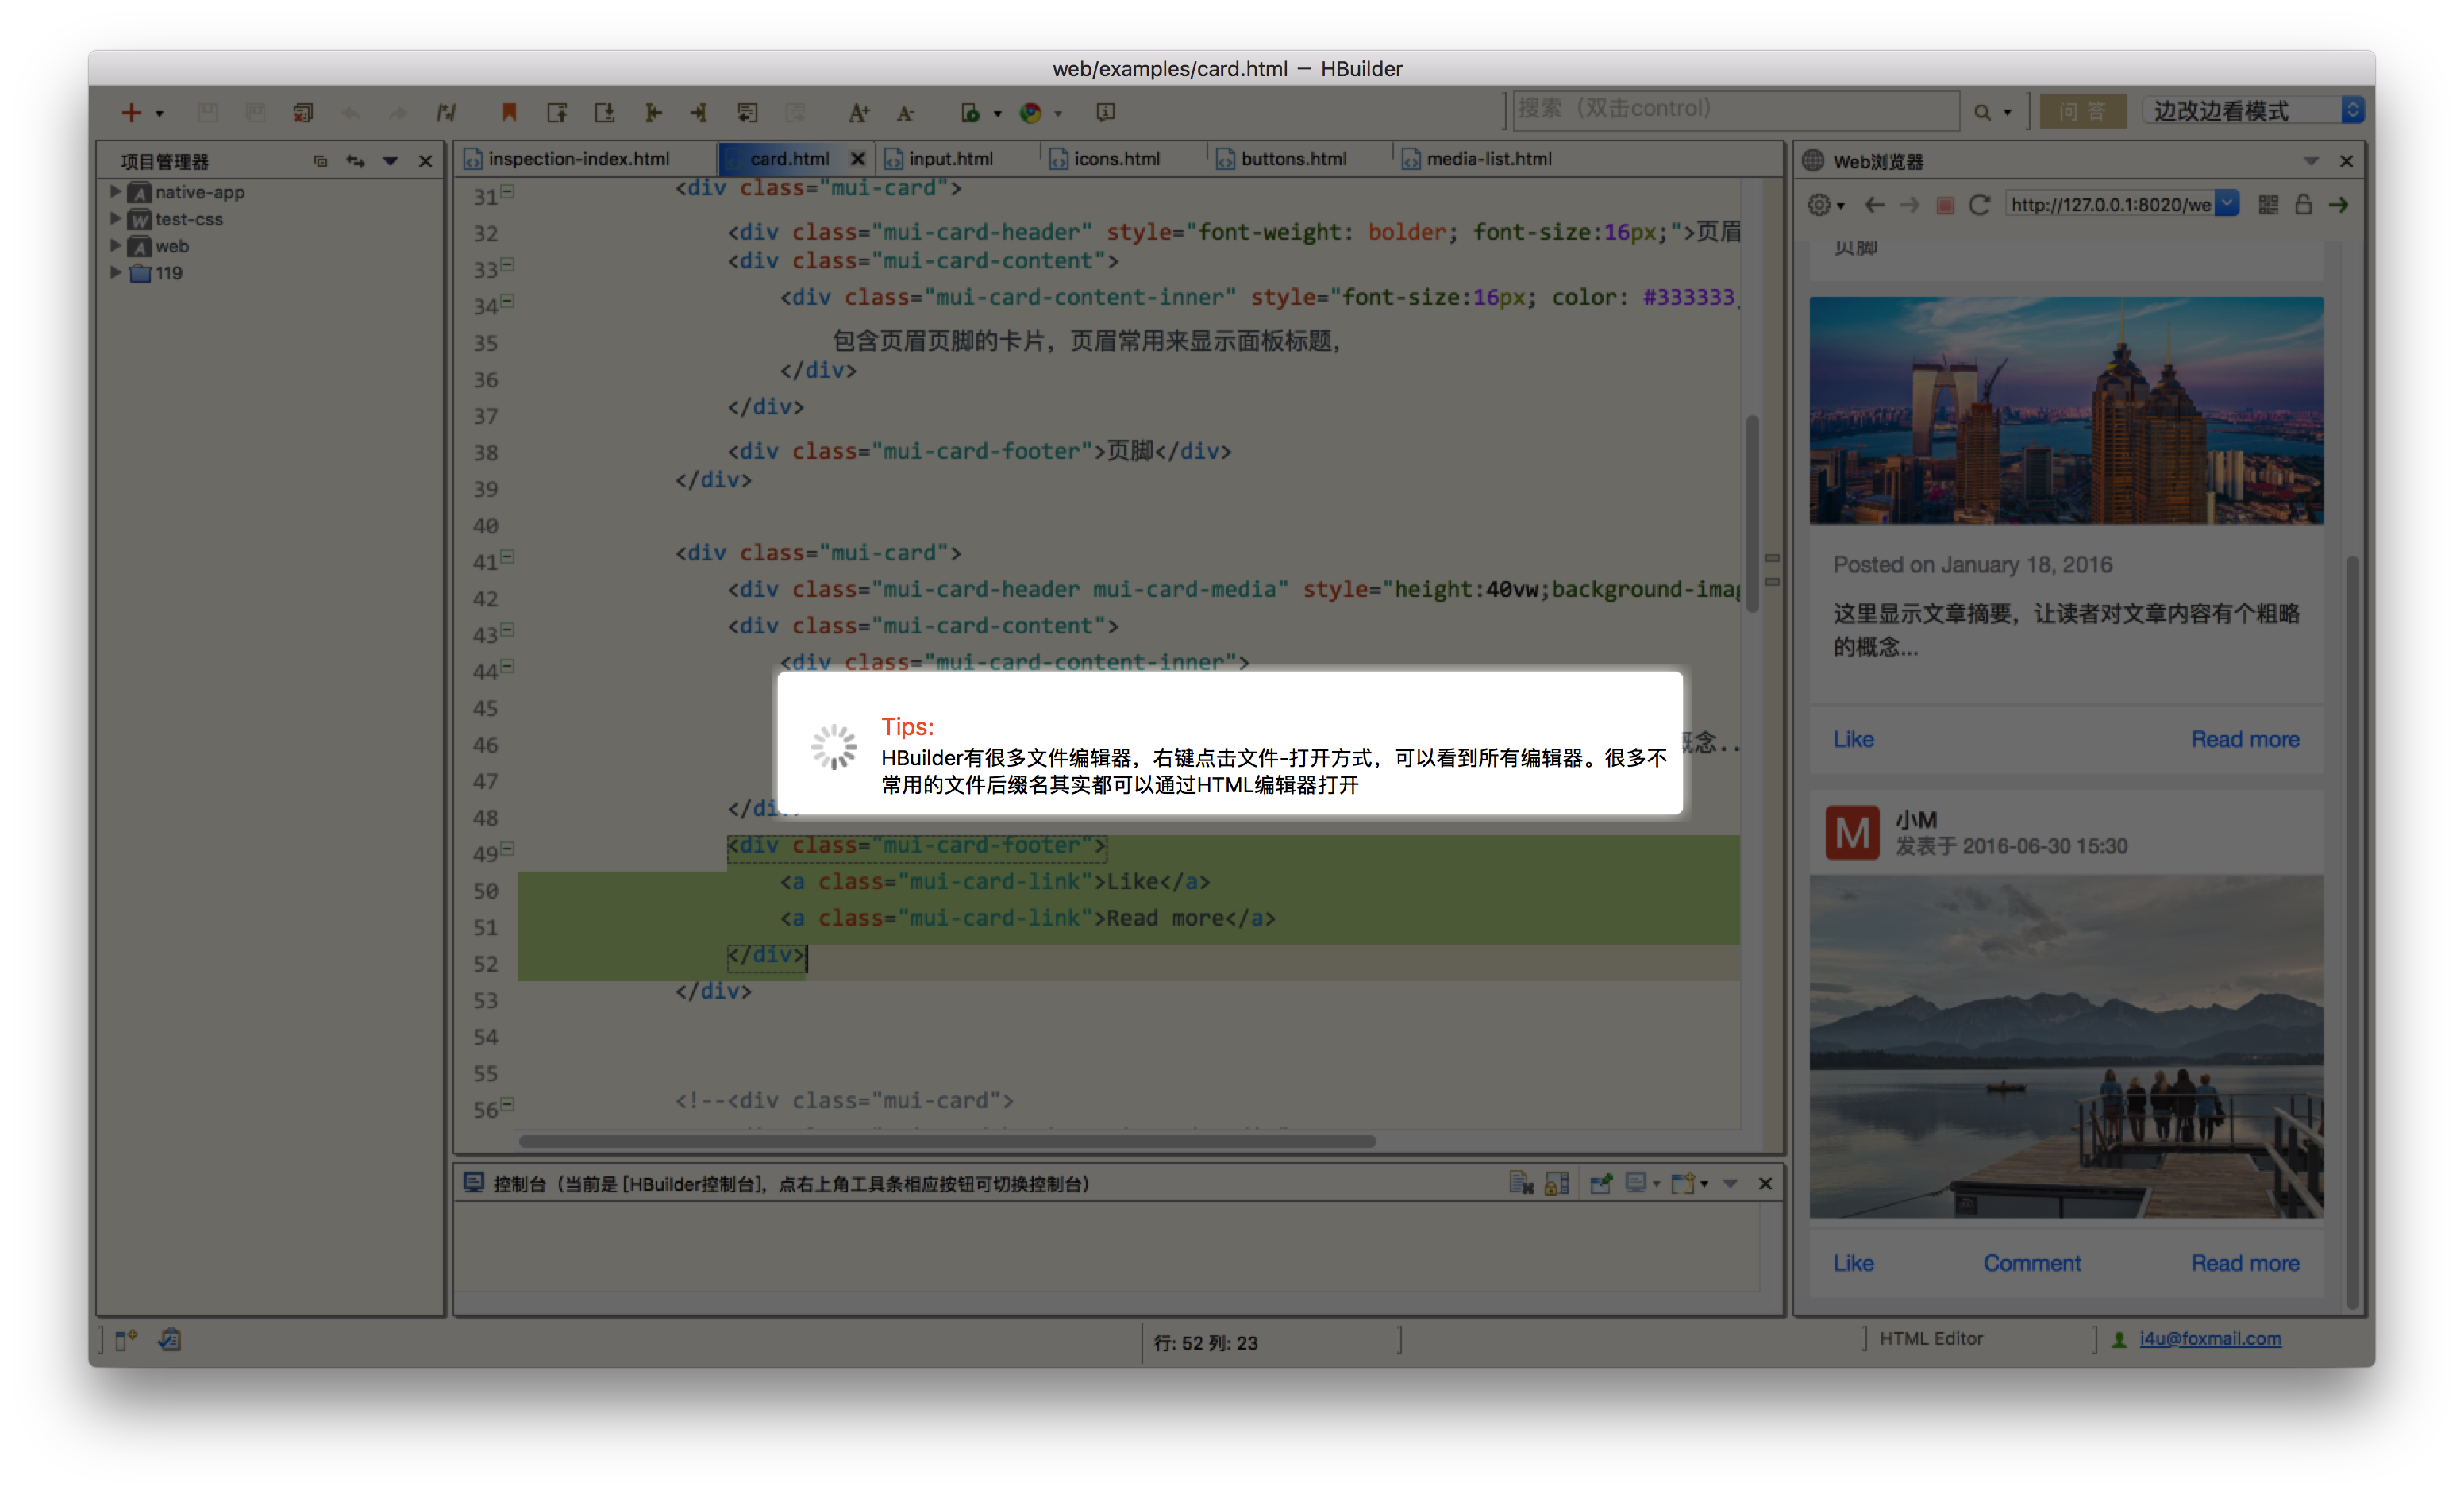Viewport: 2464px width, 1494px height.
Task: Click the Chrome browser run icon
Action: 1030,113
